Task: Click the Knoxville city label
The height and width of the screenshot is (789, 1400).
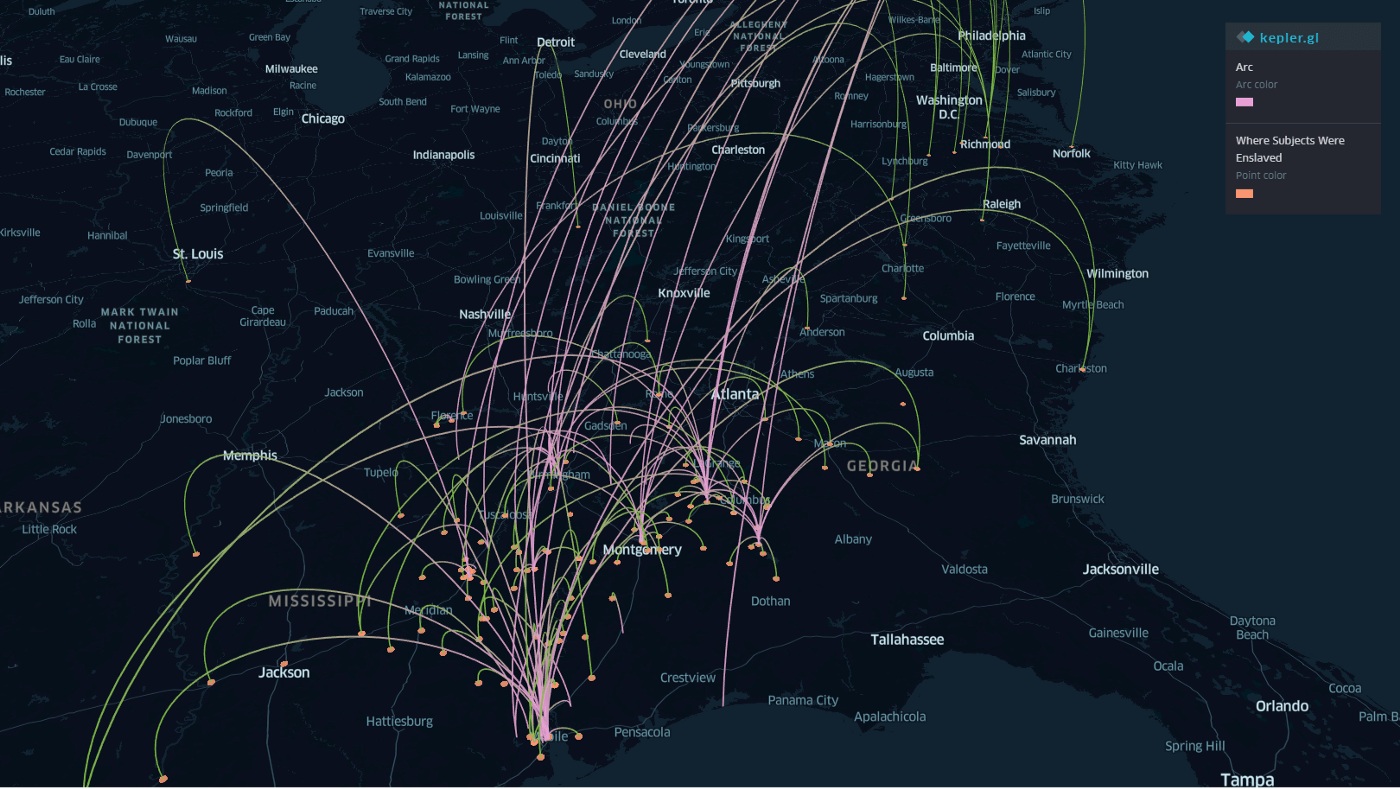Action: coord(684,293)
